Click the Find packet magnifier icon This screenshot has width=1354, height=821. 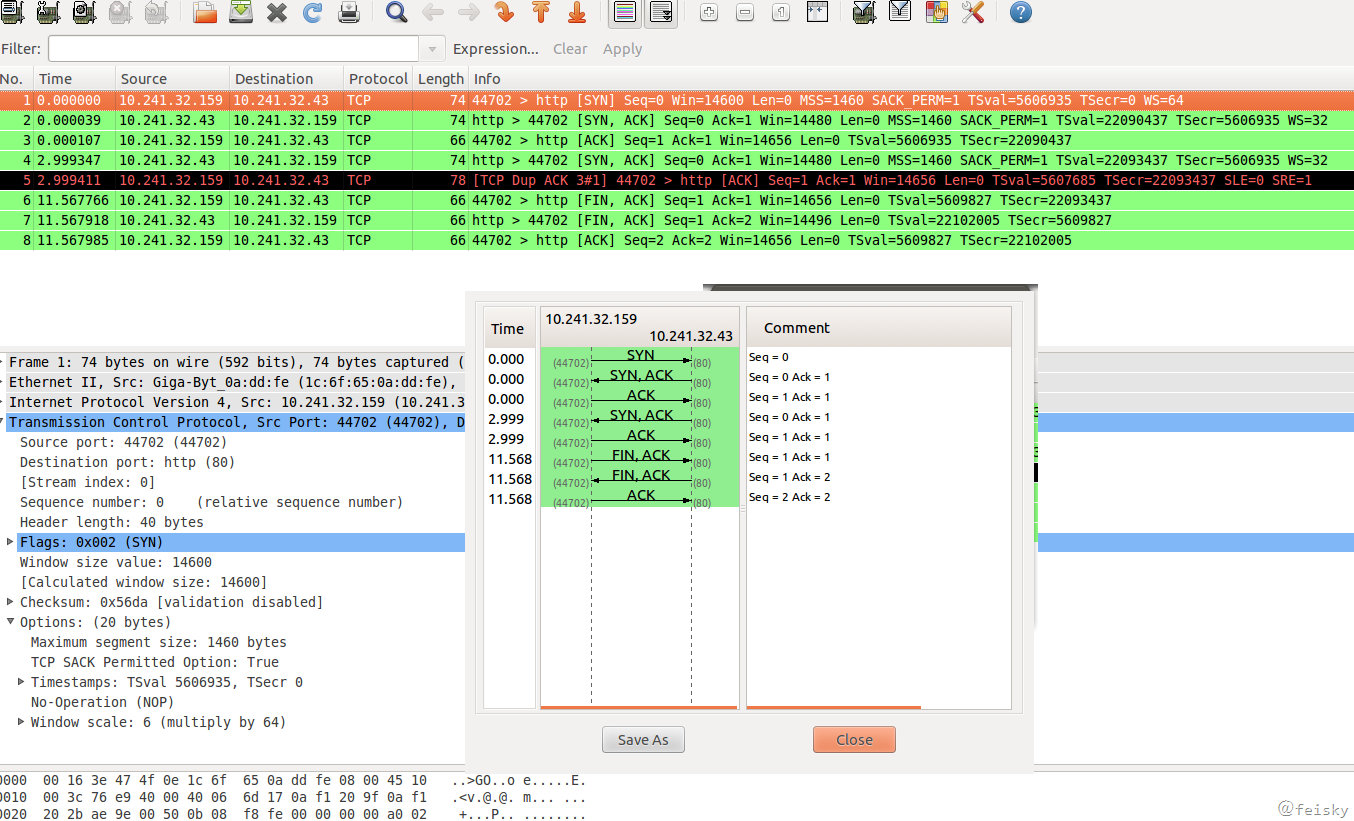(x=397, y=13)
